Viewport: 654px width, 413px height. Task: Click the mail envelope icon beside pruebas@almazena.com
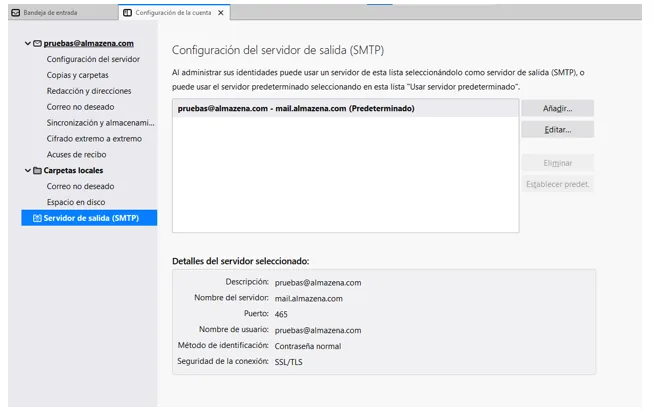(37, 43)
